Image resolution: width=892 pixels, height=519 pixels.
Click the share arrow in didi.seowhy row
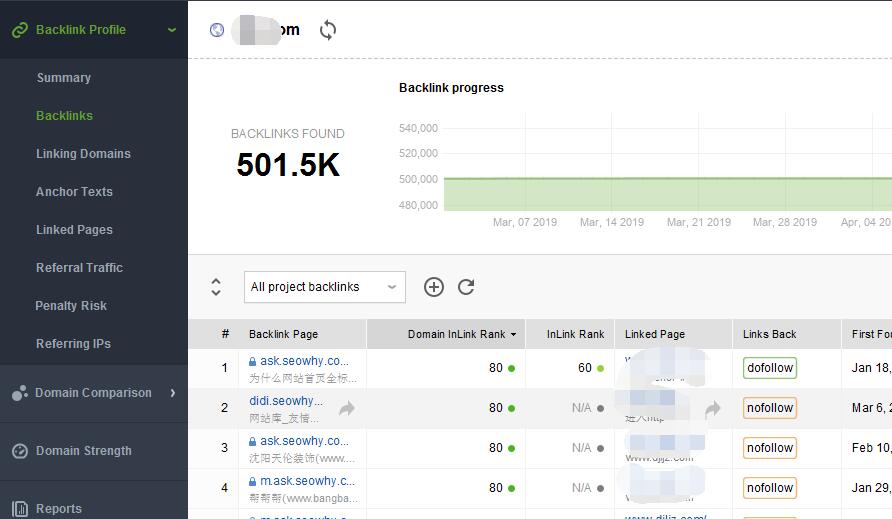347,408
